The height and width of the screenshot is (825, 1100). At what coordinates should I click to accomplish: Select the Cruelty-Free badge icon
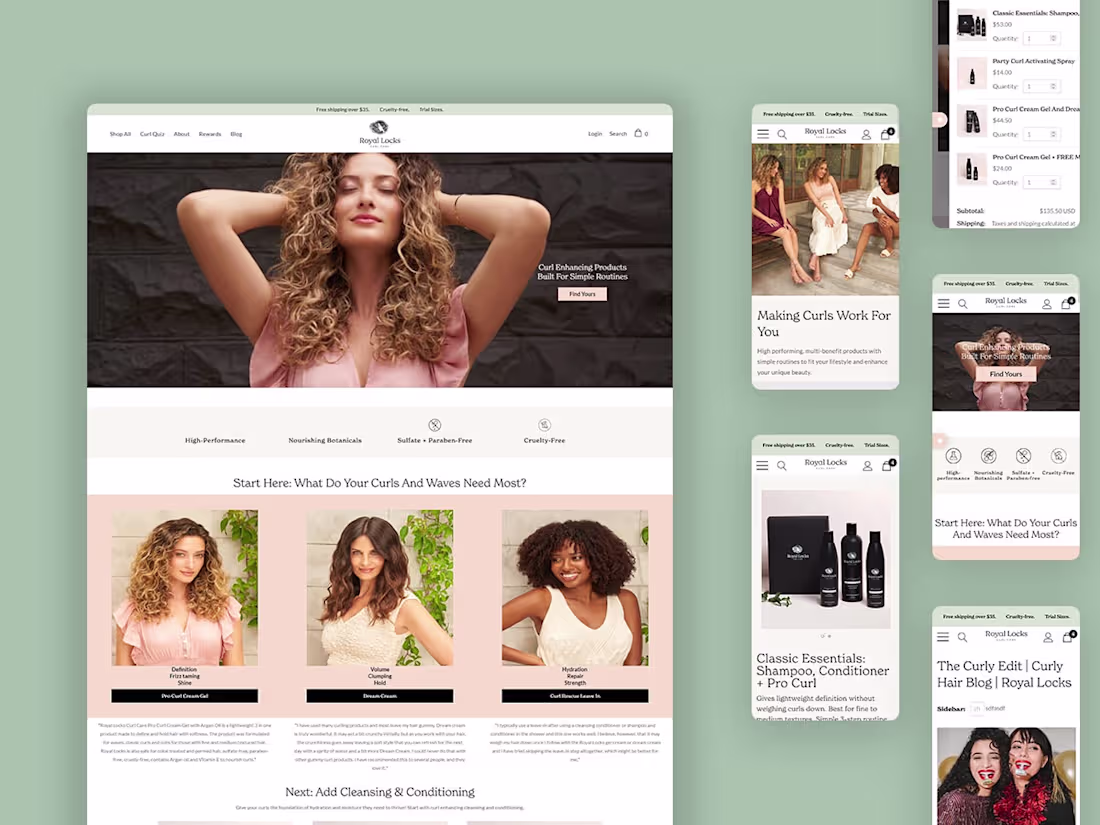[x=544, y=427]
